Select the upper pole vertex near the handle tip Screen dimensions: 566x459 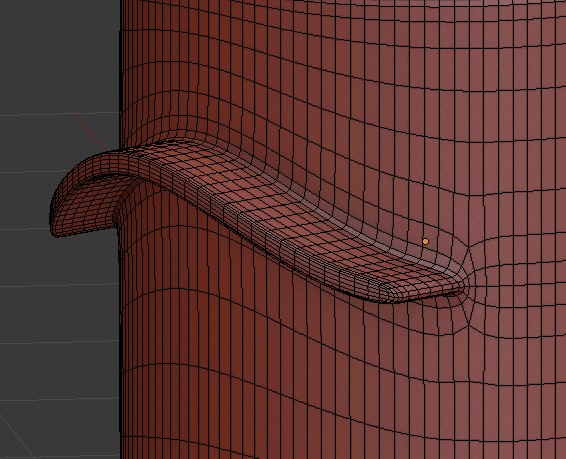point(468,247)
